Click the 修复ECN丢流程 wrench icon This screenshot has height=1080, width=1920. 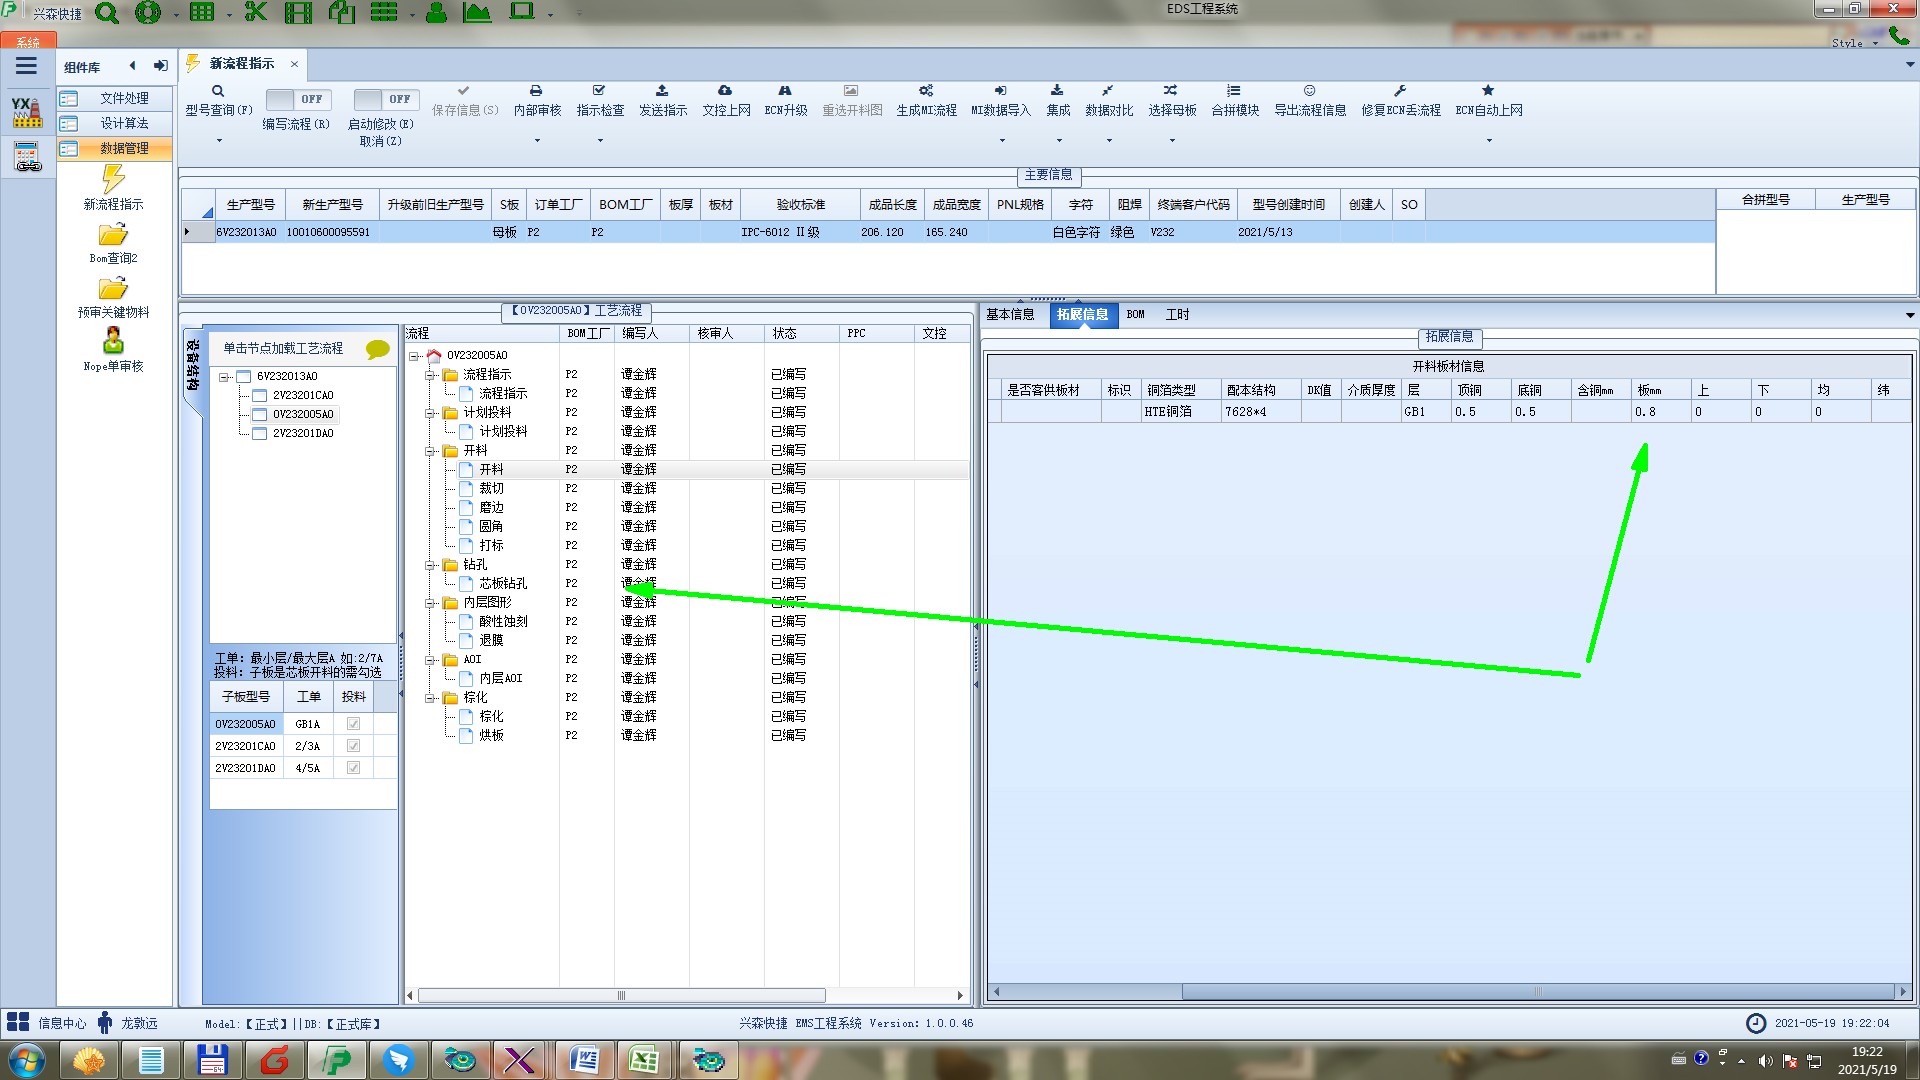pos(1400,91)
